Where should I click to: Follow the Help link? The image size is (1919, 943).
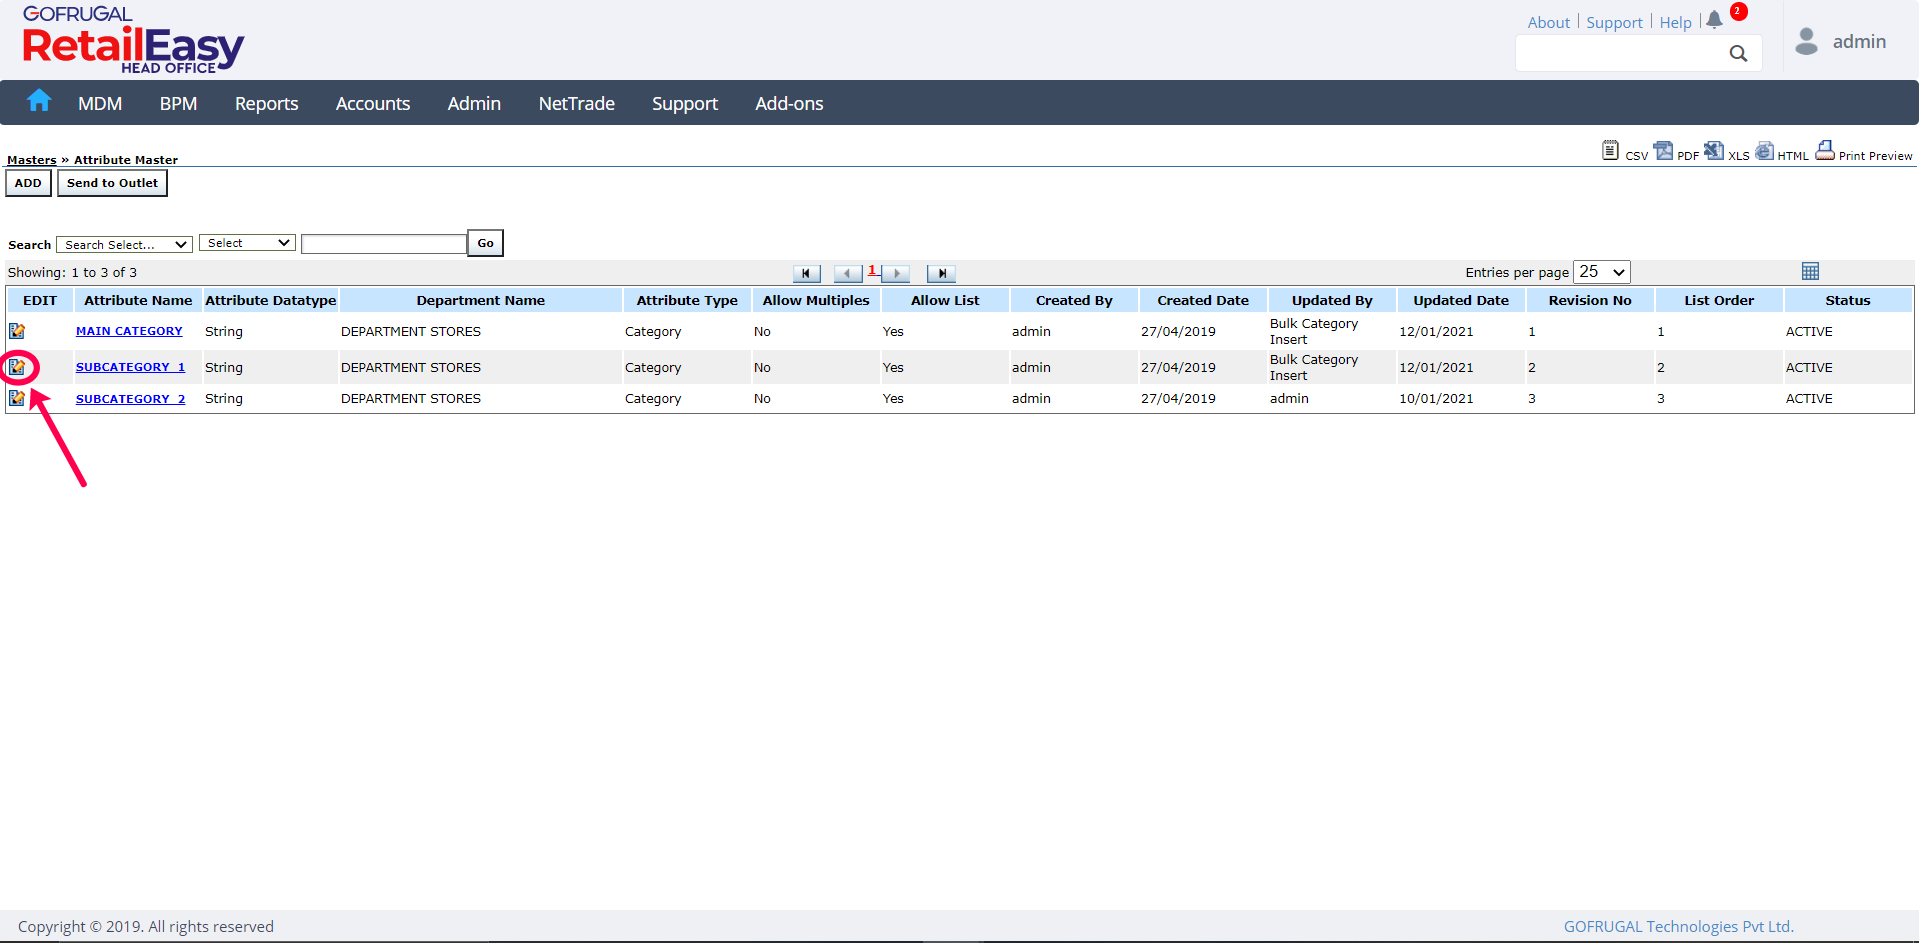pyautogui.click(x=1676, y=23)
